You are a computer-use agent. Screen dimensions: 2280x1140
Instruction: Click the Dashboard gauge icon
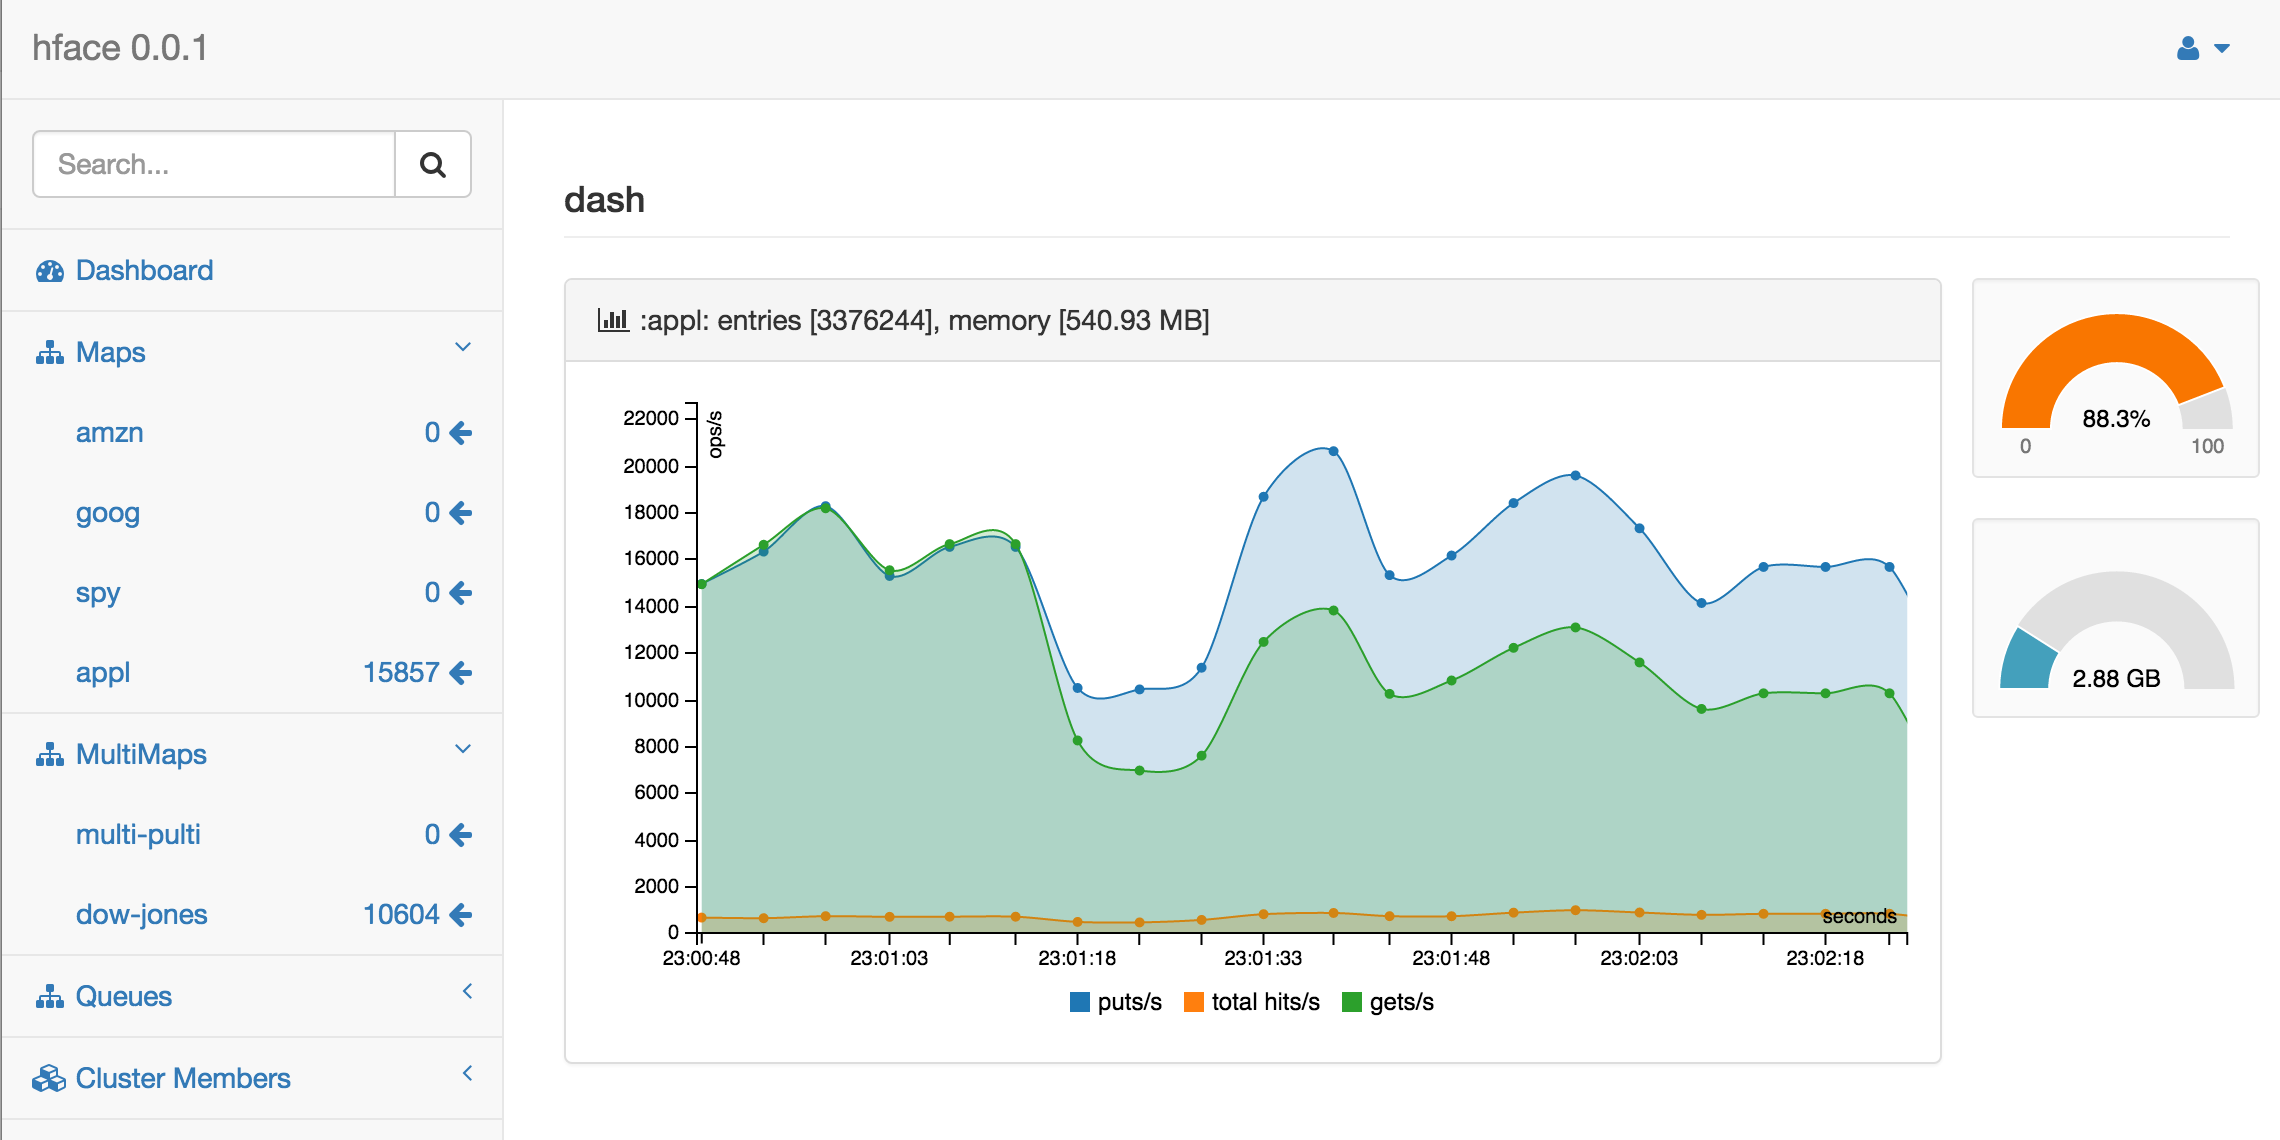point(49,271)
